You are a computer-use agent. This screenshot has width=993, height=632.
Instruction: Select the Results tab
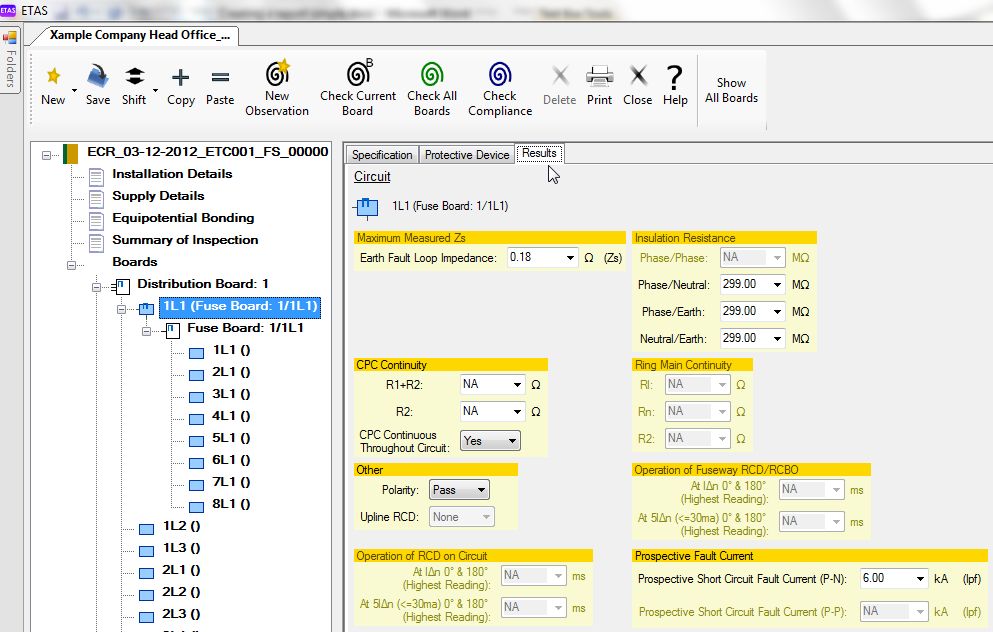pyautogui.click(x=539, y=153)
